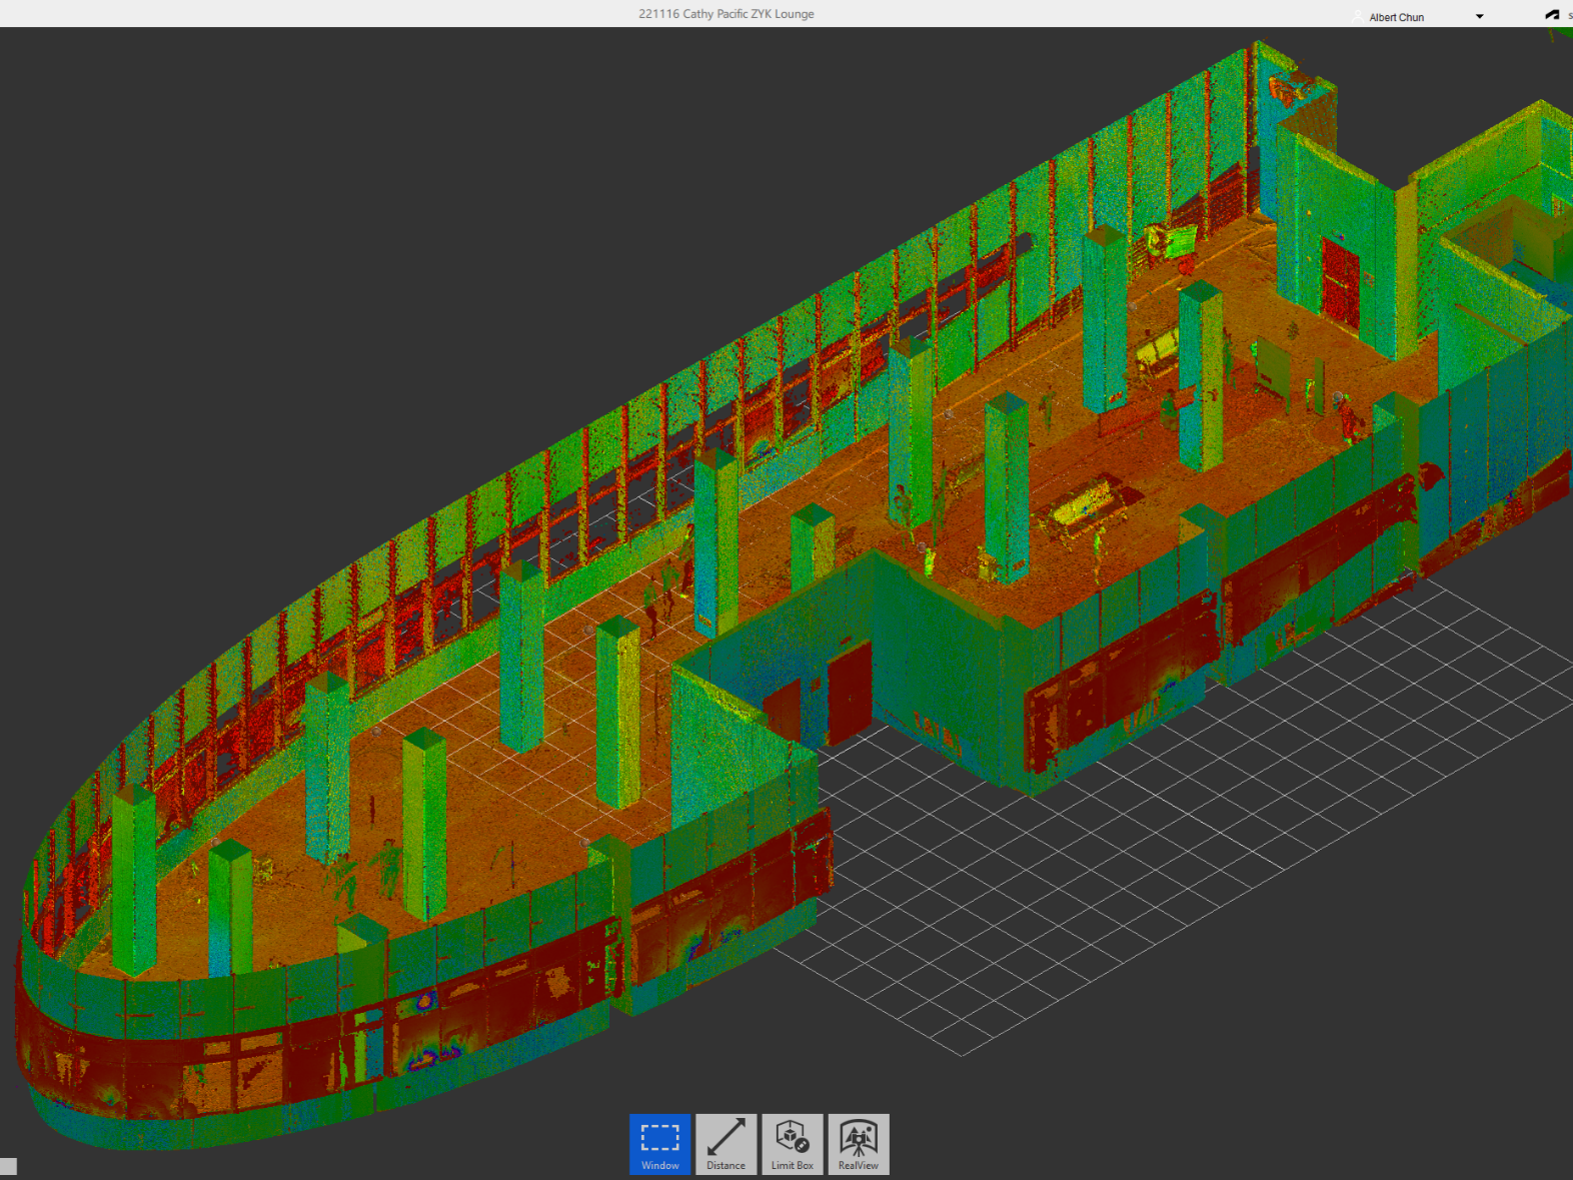Expand the Albert Chun account dropdown arrow
1573x1180 pixels.
tap(1479, 17)
